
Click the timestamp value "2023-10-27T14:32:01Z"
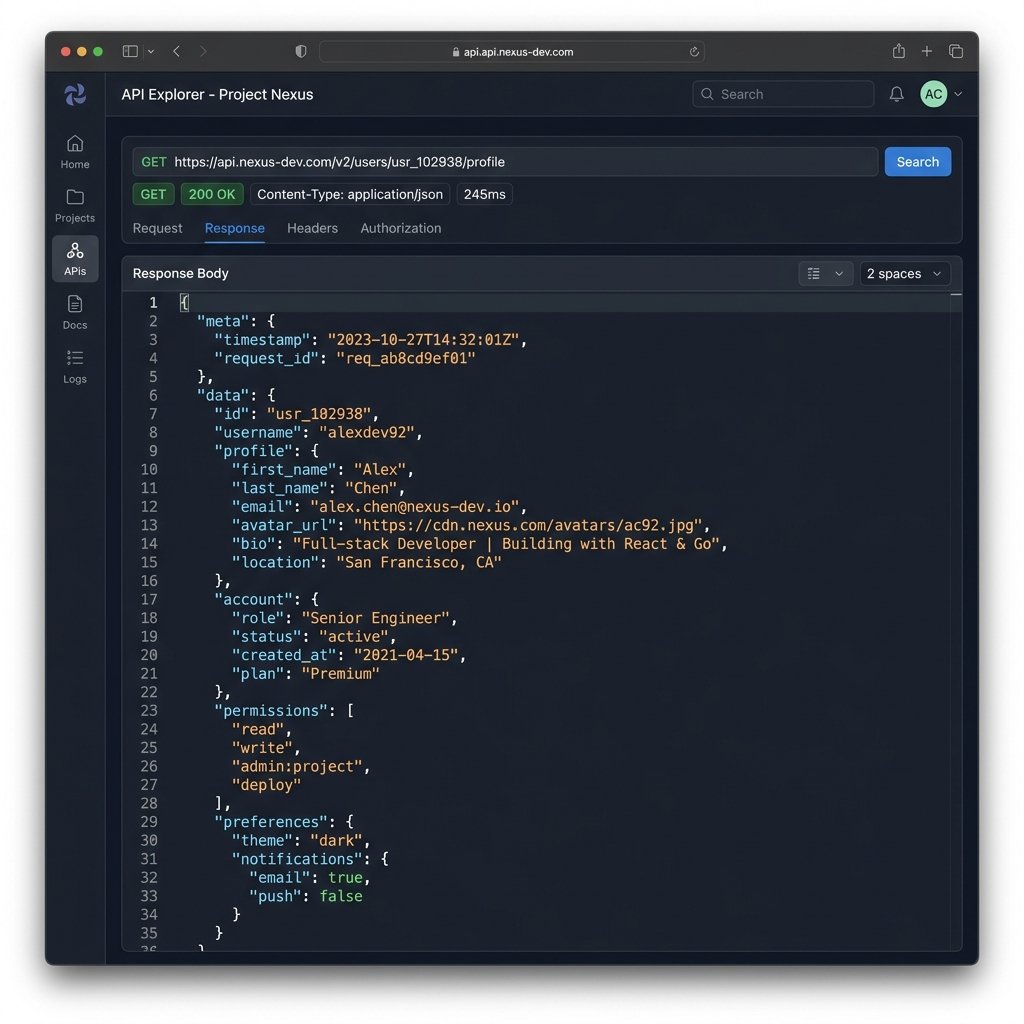pos(423,340)
